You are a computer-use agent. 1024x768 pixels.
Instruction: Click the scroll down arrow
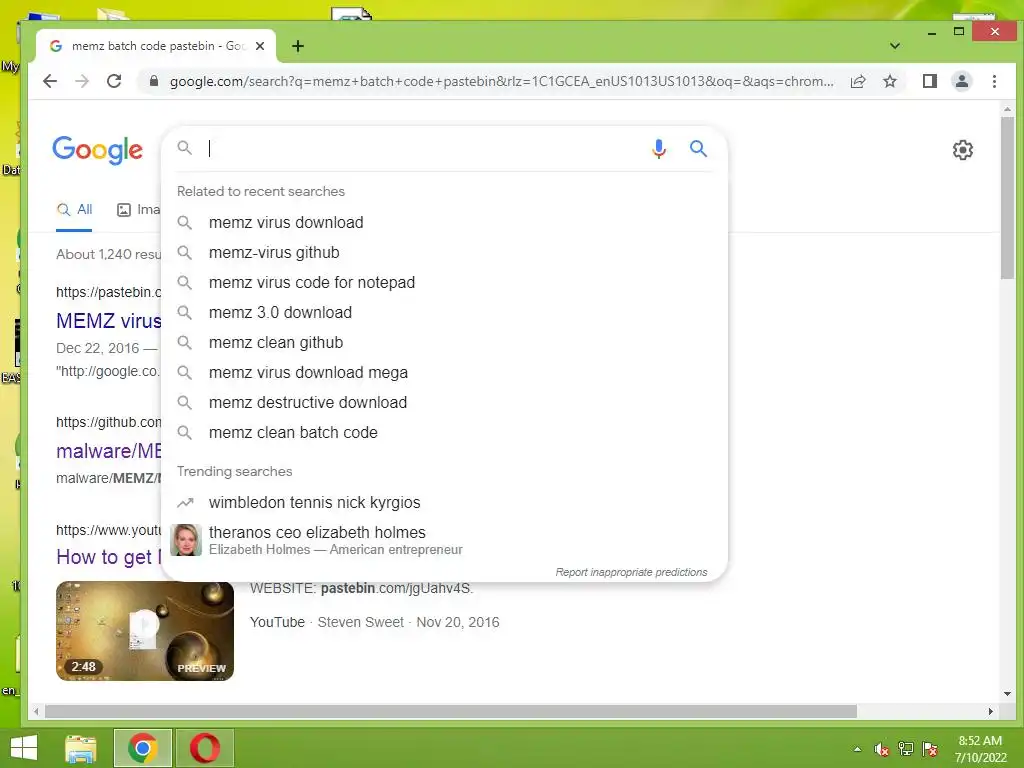coord(1007,694)
